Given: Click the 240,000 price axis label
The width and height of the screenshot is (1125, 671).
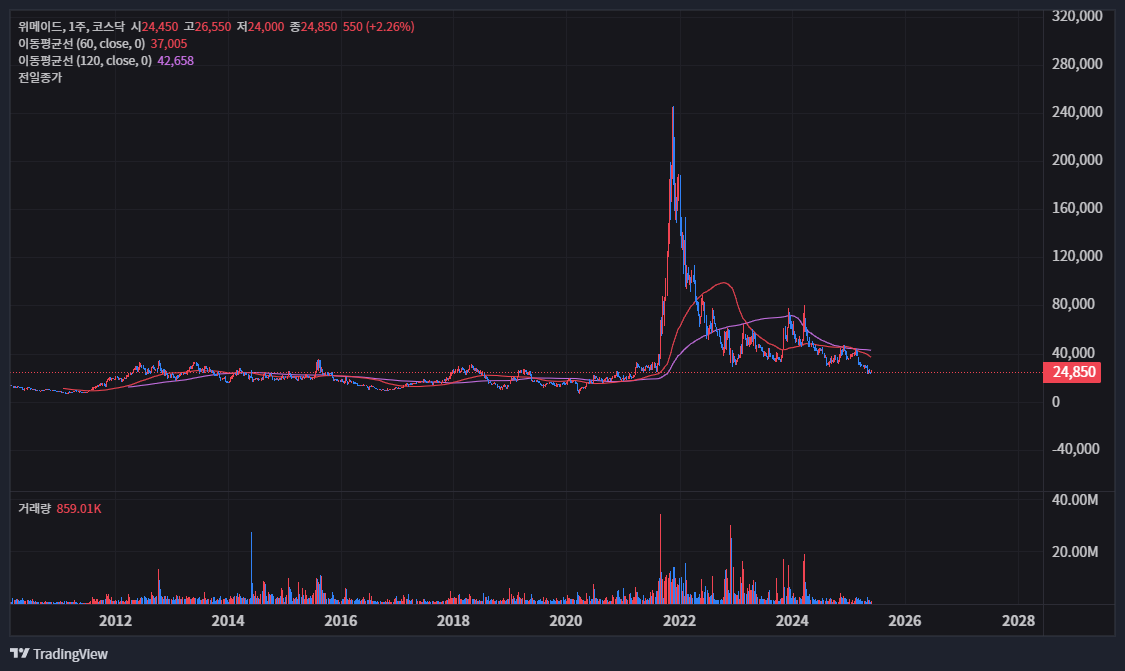Looking at the screenshot, I should [1077, 112].
